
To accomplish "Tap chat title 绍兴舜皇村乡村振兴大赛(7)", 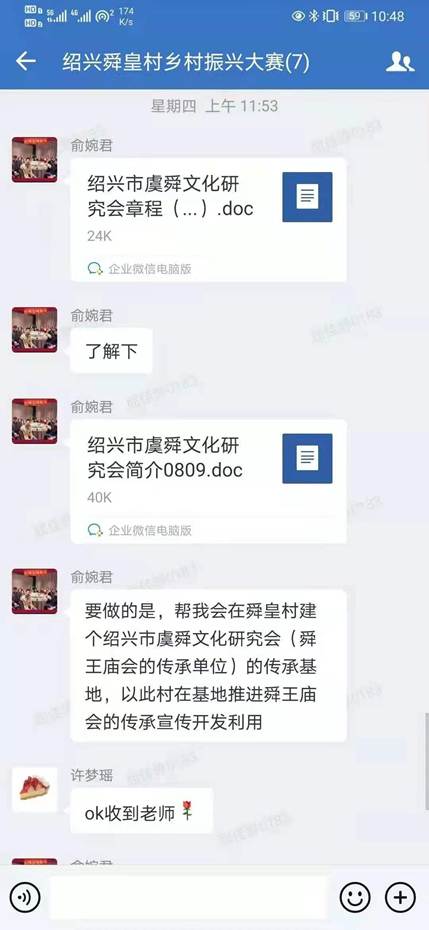I will (x=186, y=62).
